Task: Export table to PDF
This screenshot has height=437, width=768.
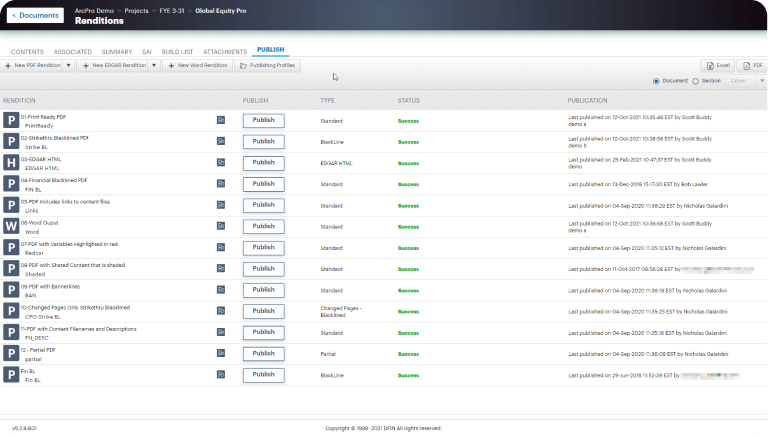Action: coord(752,66)
